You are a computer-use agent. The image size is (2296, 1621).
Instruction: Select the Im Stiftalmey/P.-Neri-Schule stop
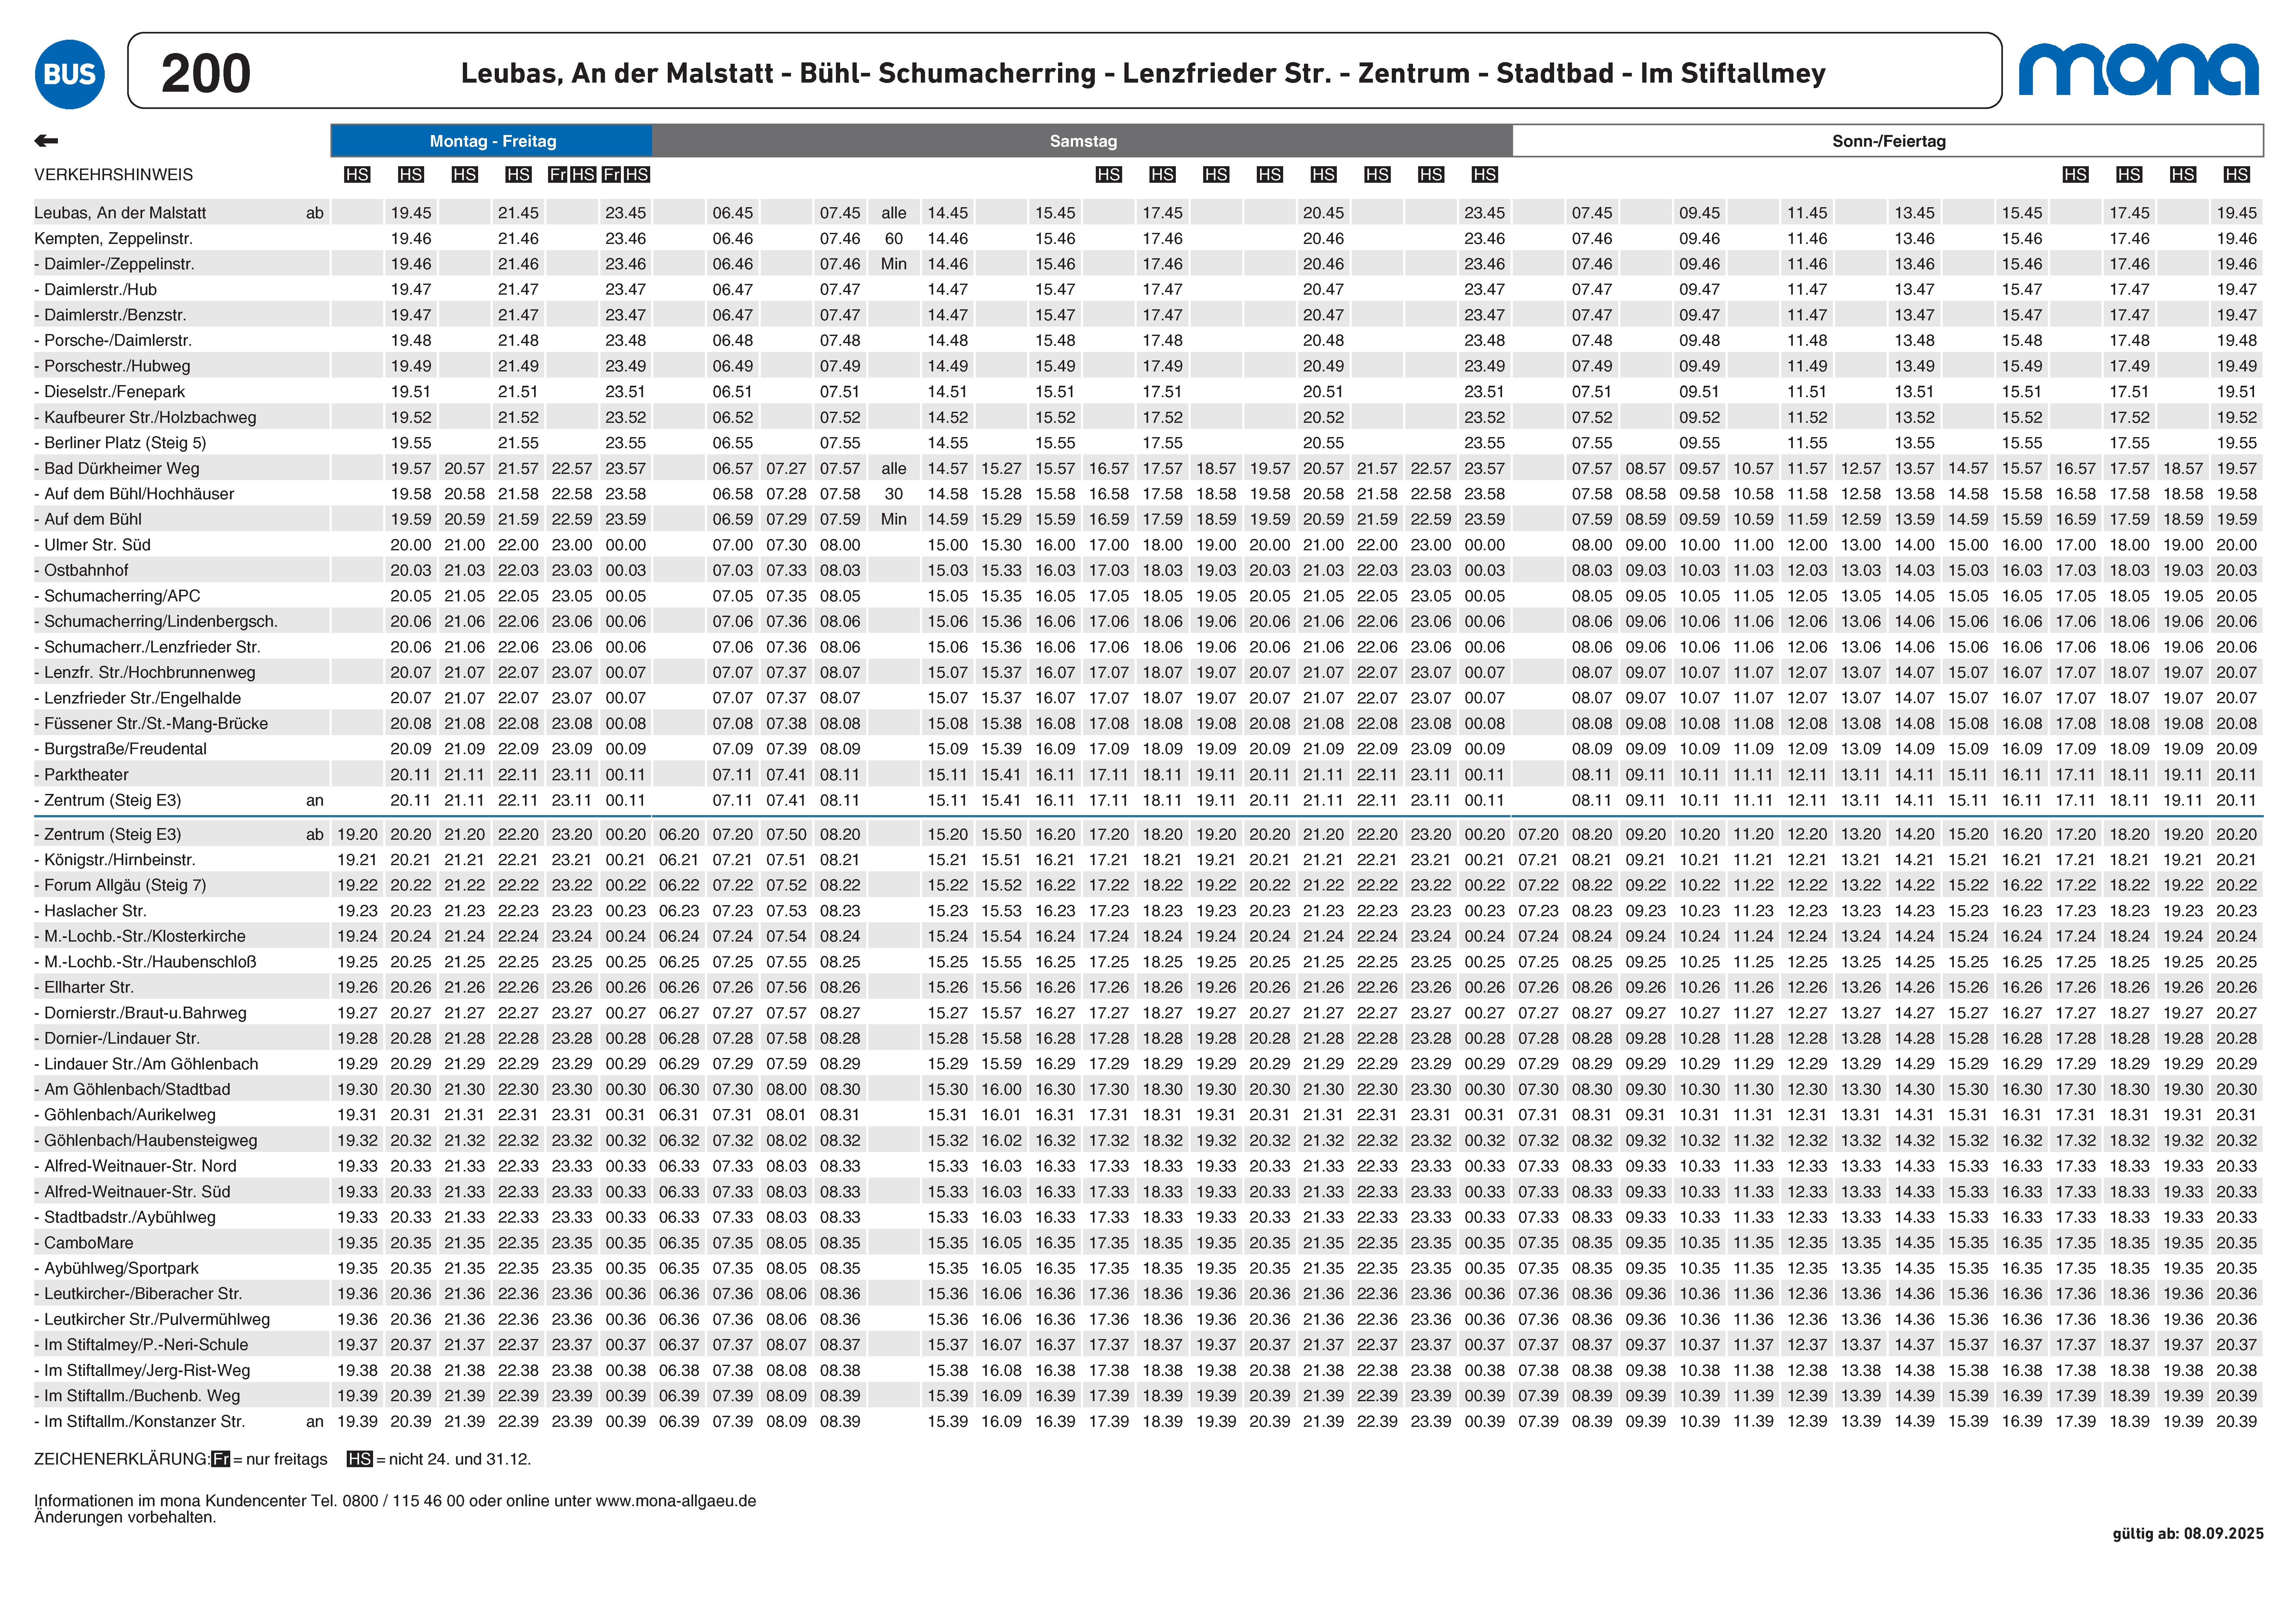click(x=141, y=1345)
